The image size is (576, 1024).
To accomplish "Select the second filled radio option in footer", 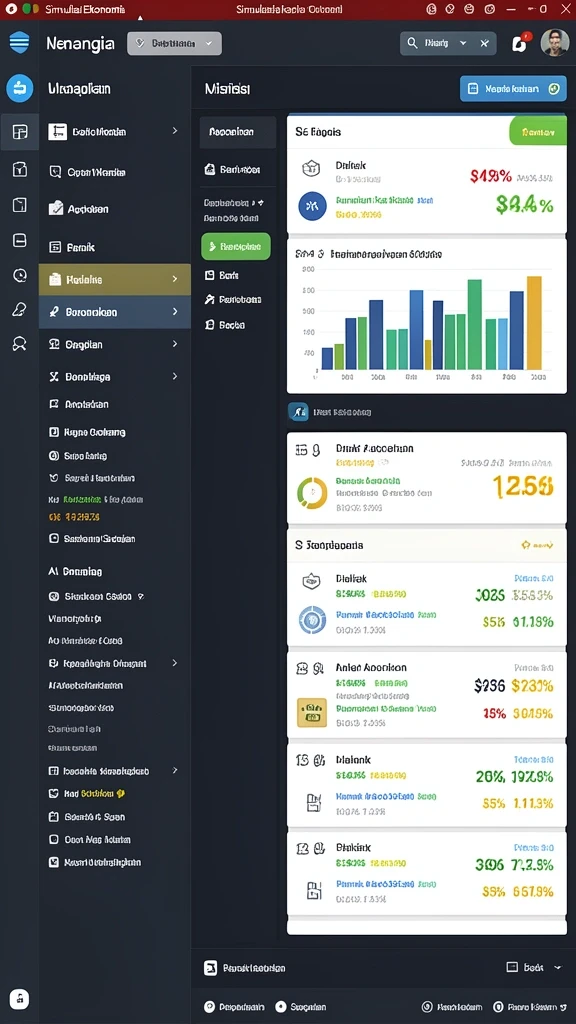I will point(281,1007).
